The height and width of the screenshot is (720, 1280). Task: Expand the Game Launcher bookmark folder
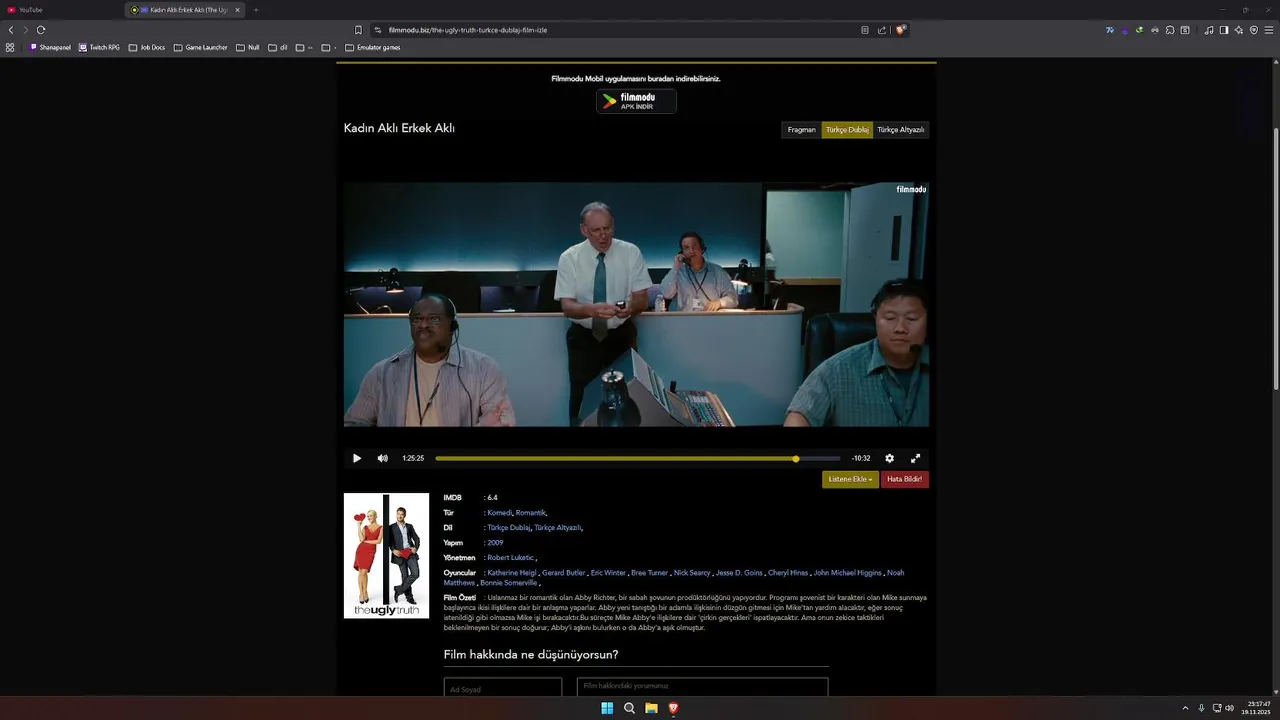point(201,47)
